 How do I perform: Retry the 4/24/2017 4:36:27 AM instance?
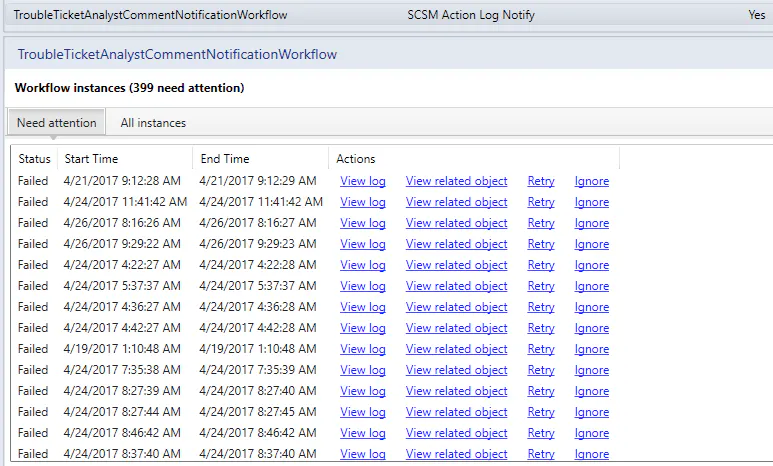[541, 307]
